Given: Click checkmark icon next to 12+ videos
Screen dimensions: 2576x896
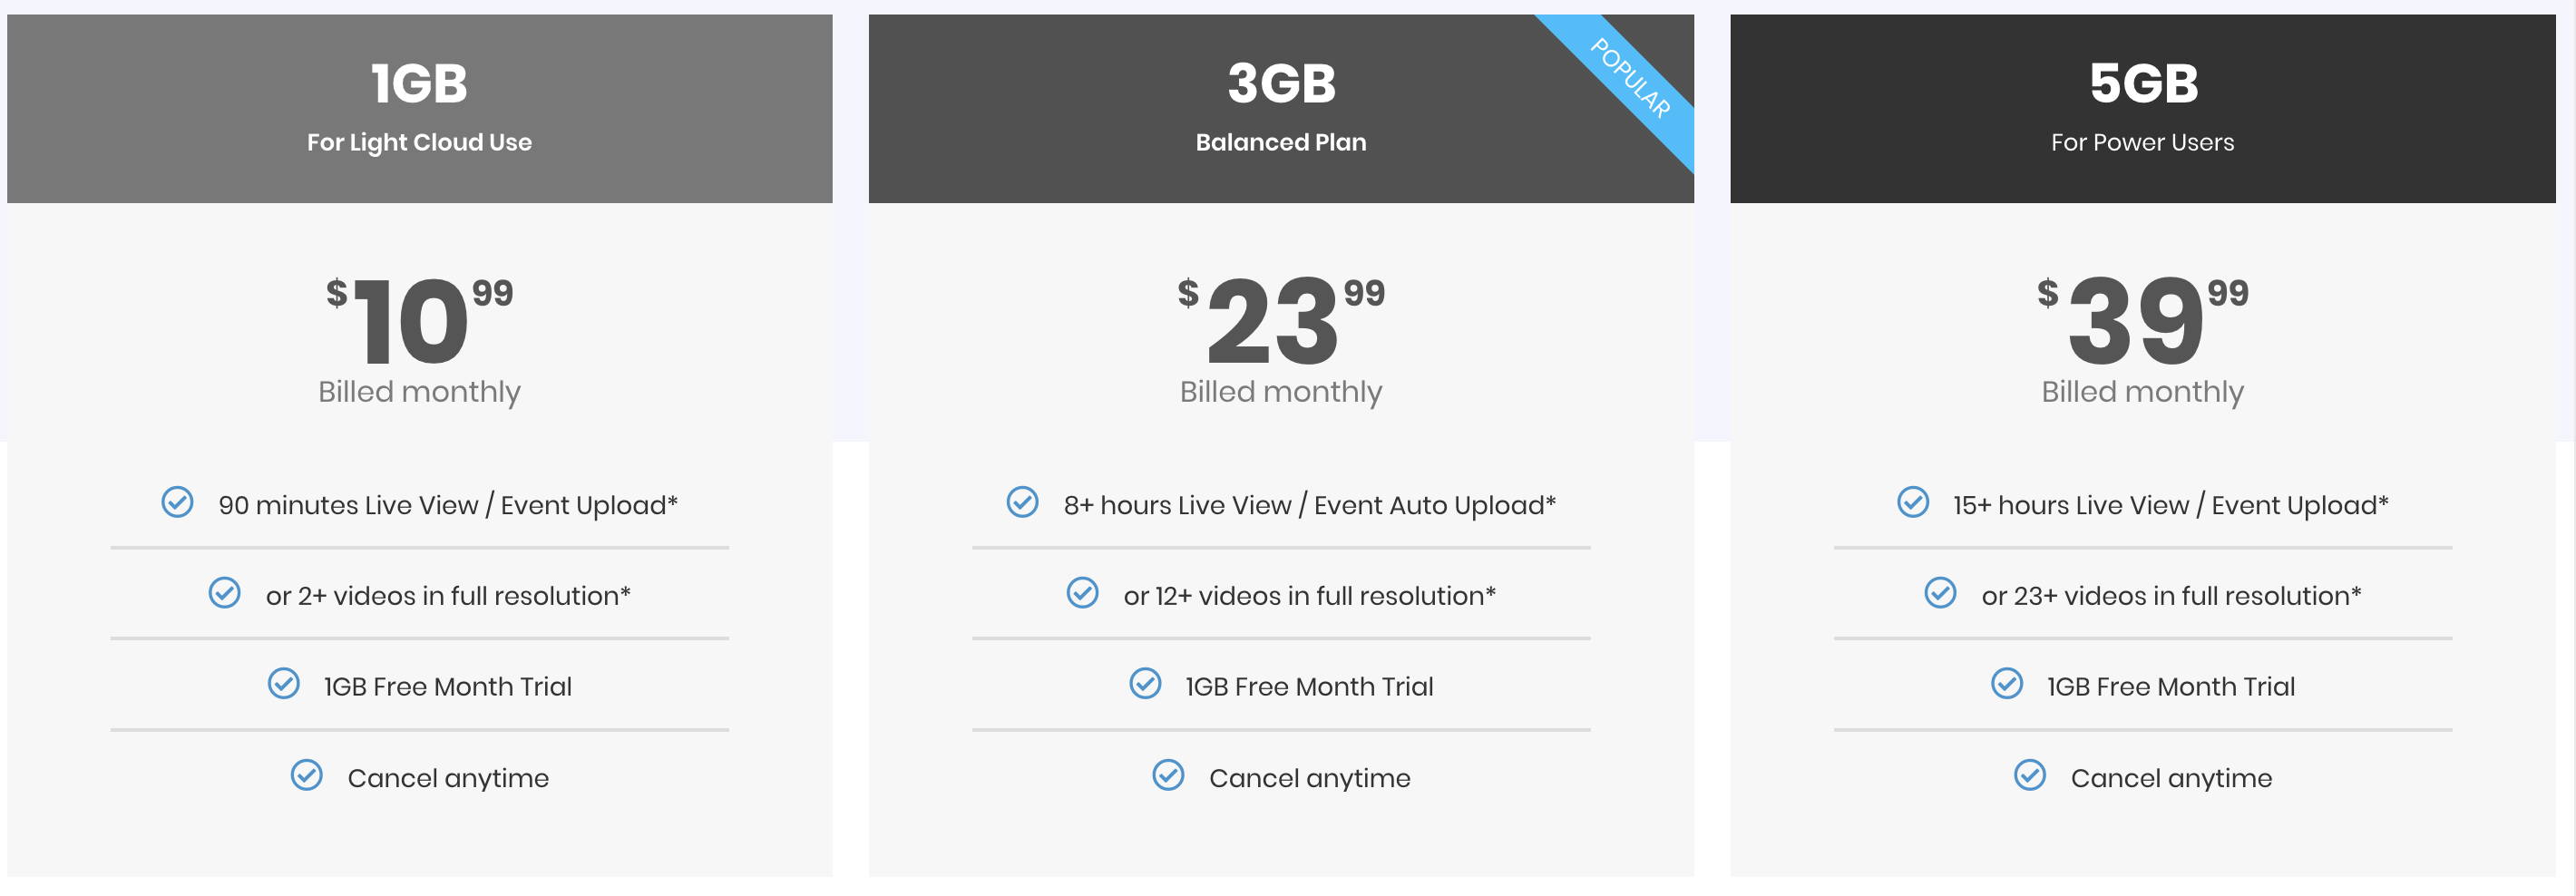Looking at the screenshot, I should click(x=1082, y=593).
